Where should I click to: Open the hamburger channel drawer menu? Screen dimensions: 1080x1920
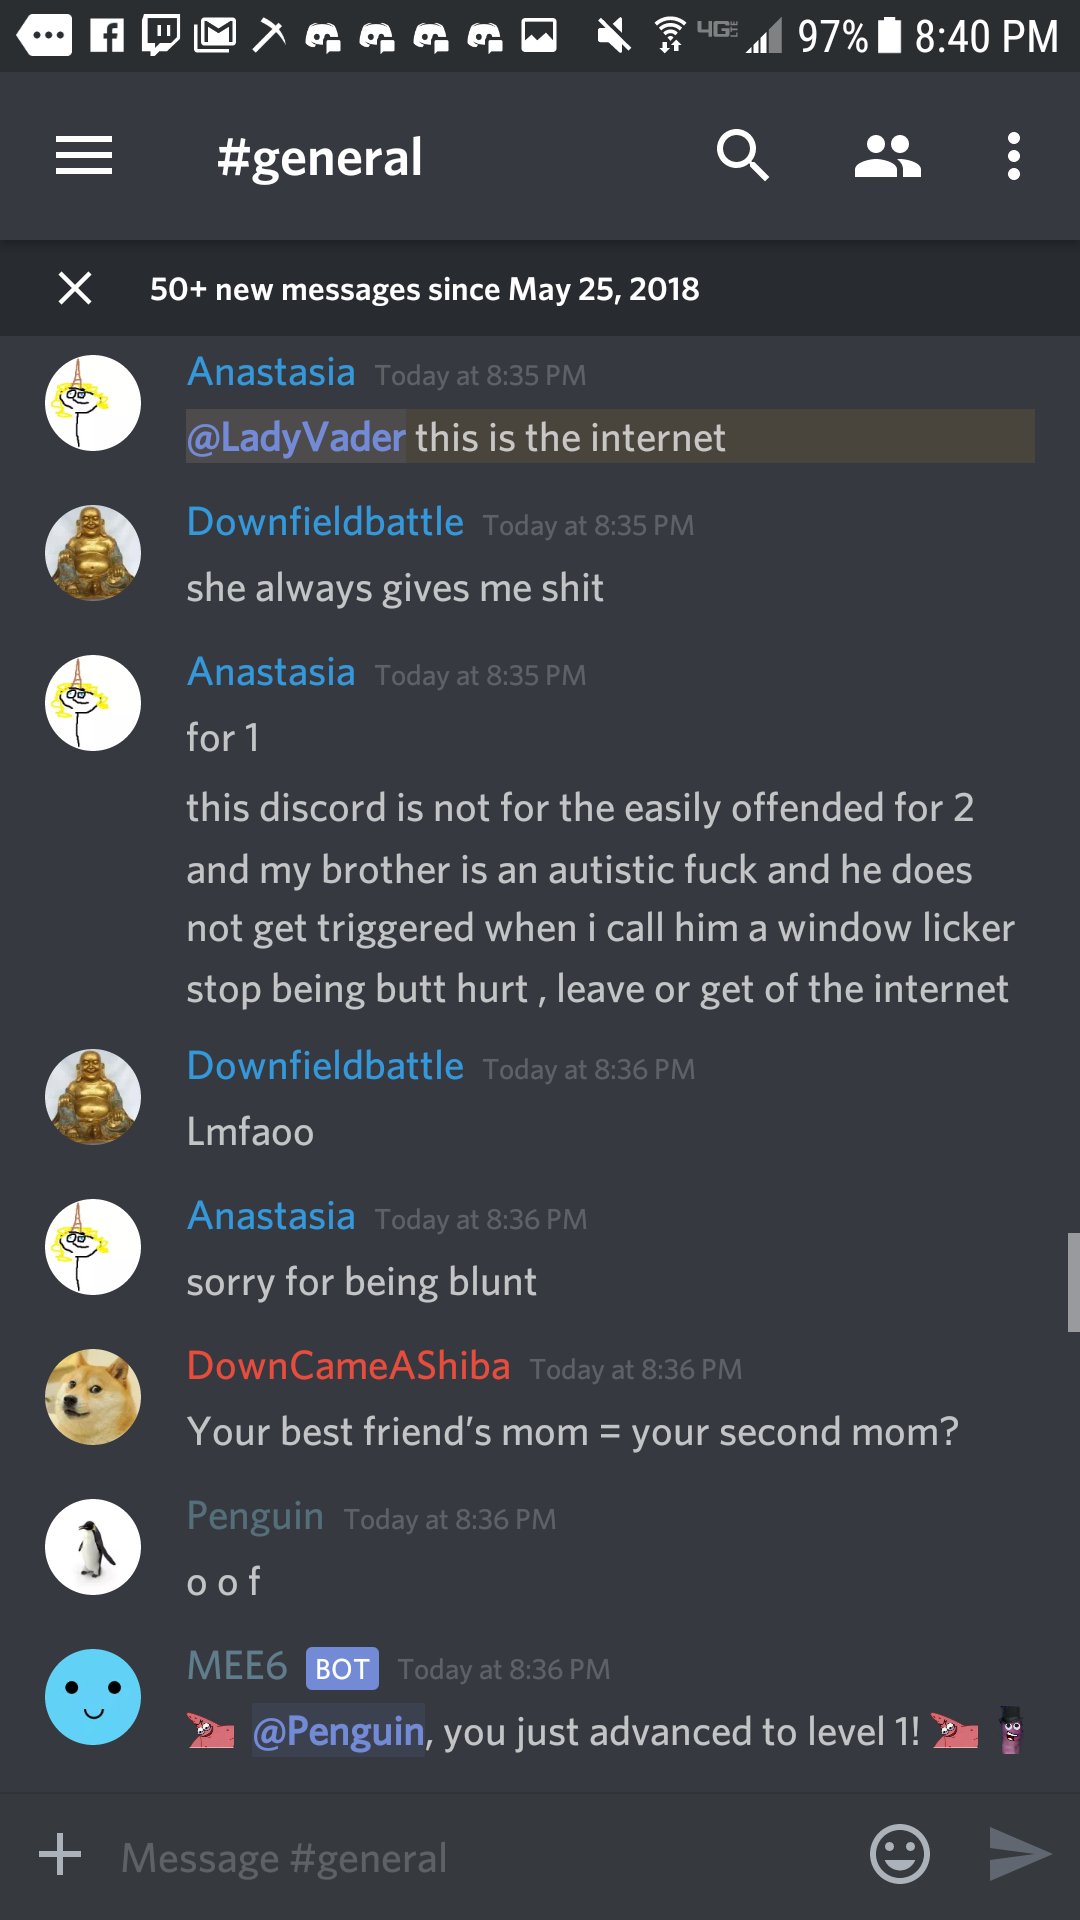(84, 156)
